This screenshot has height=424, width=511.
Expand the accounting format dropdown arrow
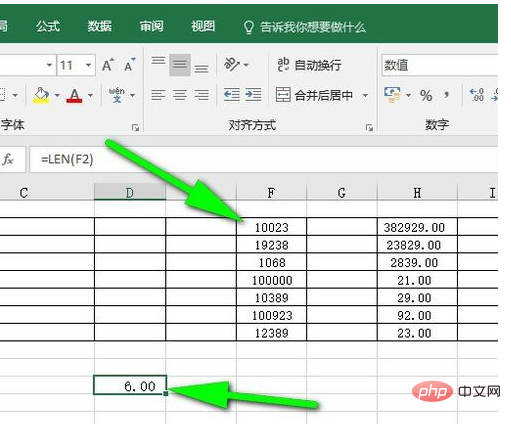(408, 95)
